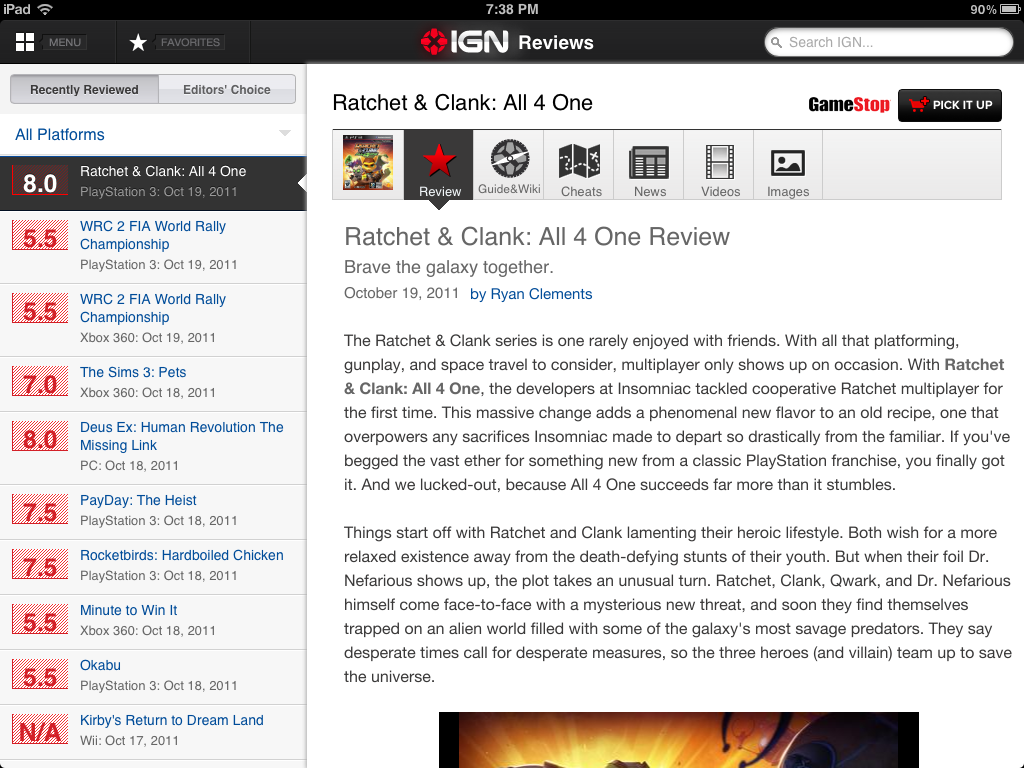
Task: Tap the Search IGN field
Action: pyautogui.click(x=889, y=42)
